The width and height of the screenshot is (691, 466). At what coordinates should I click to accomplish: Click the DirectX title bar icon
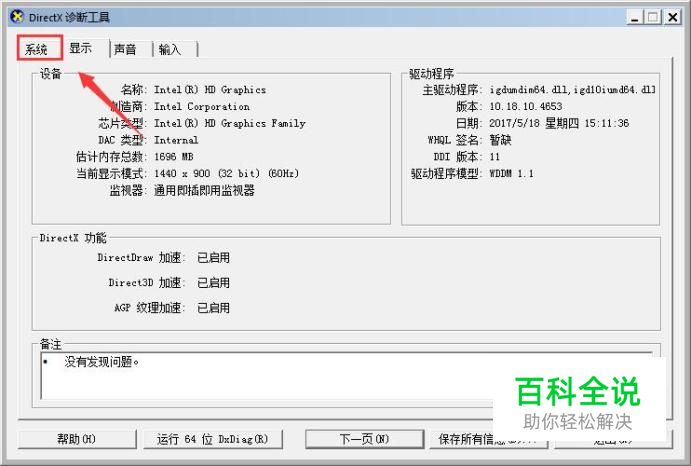click(17, 17)
